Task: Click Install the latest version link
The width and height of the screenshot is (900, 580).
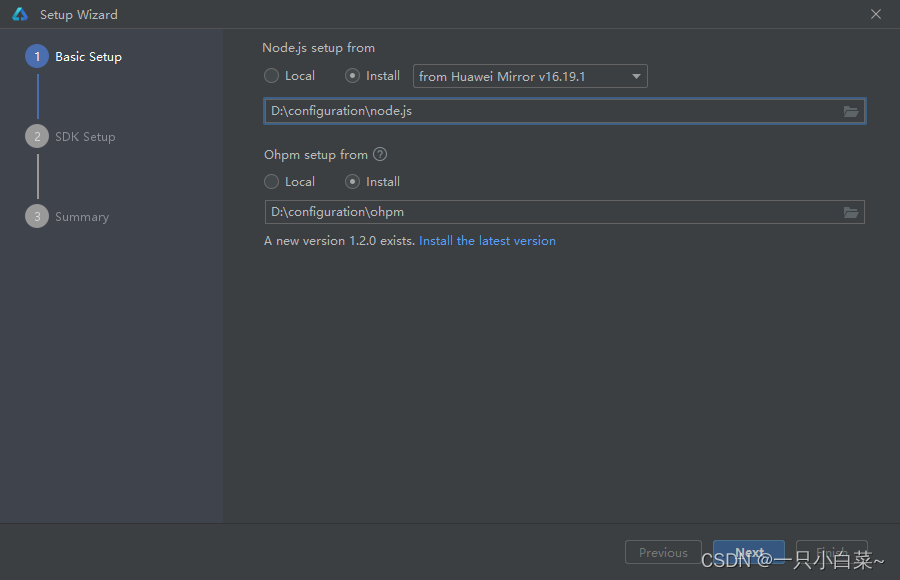Action: (x=487, y=241)
